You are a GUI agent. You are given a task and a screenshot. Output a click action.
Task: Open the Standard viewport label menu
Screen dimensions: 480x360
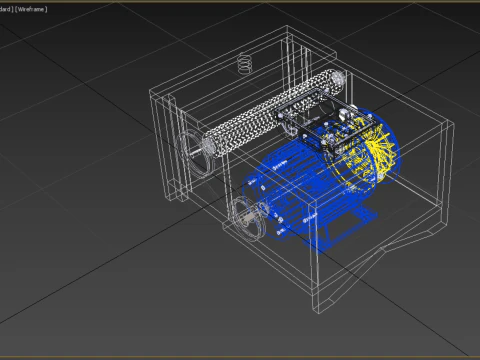(x=6, y=9)
